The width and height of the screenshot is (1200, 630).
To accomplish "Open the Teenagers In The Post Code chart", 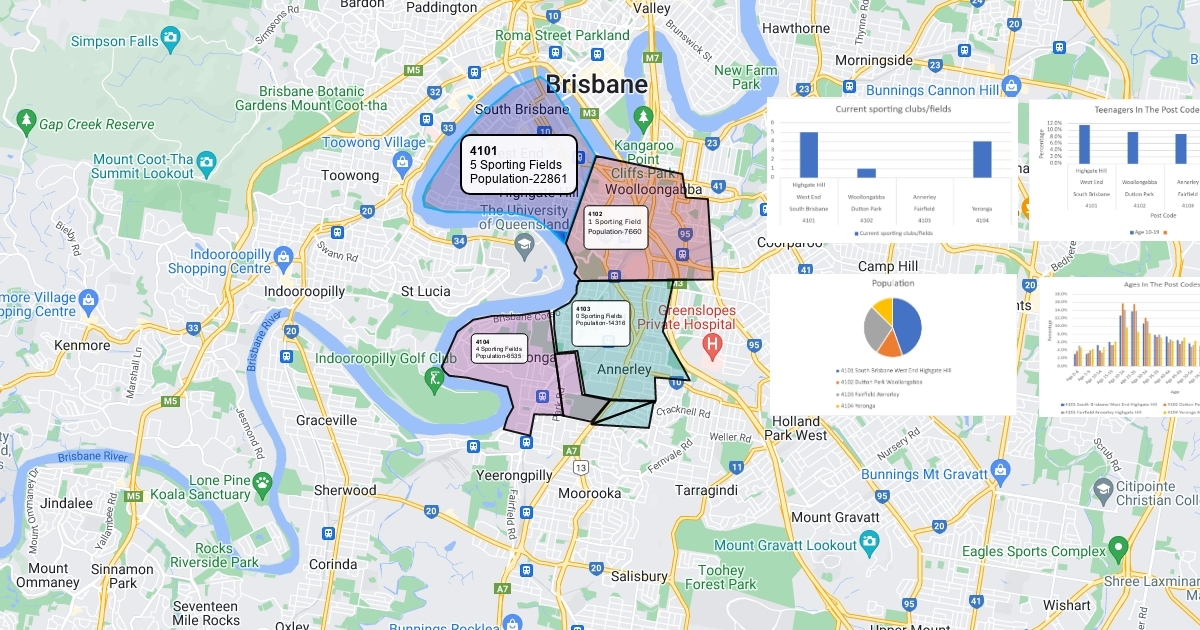I will tap(1115, 168).
